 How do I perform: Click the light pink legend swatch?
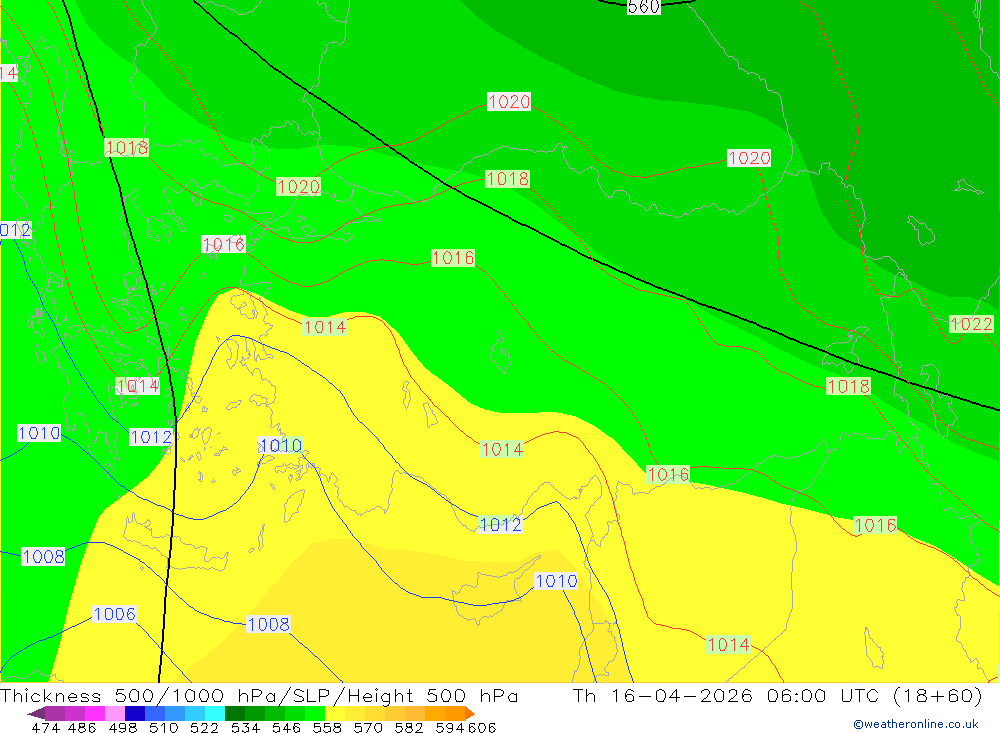pyautogui.click(x=115, y=713)
